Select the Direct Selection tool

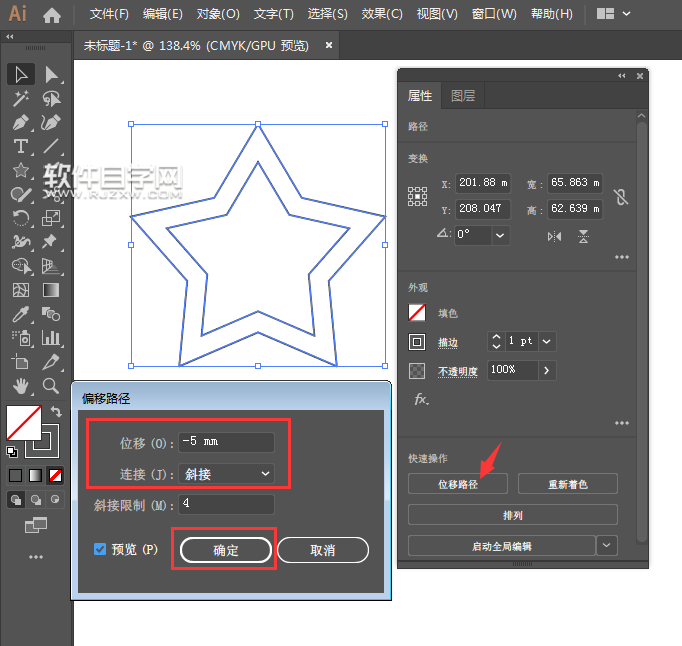tap(51, 74)
